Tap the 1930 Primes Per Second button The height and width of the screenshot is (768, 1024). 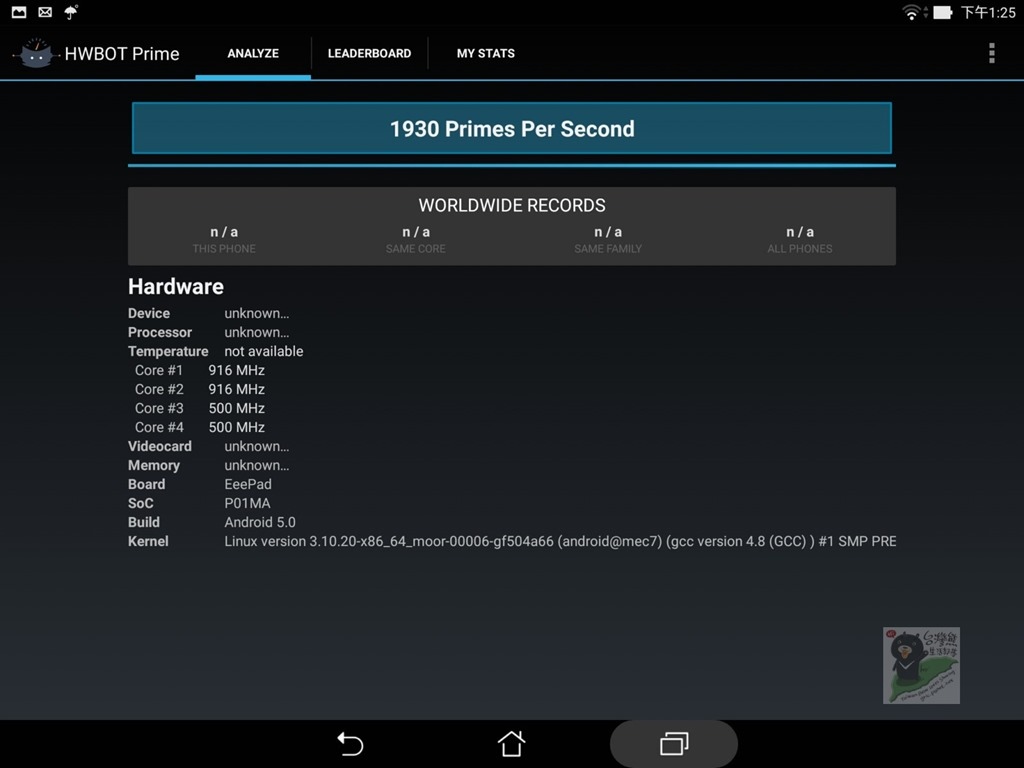point(512,128)
